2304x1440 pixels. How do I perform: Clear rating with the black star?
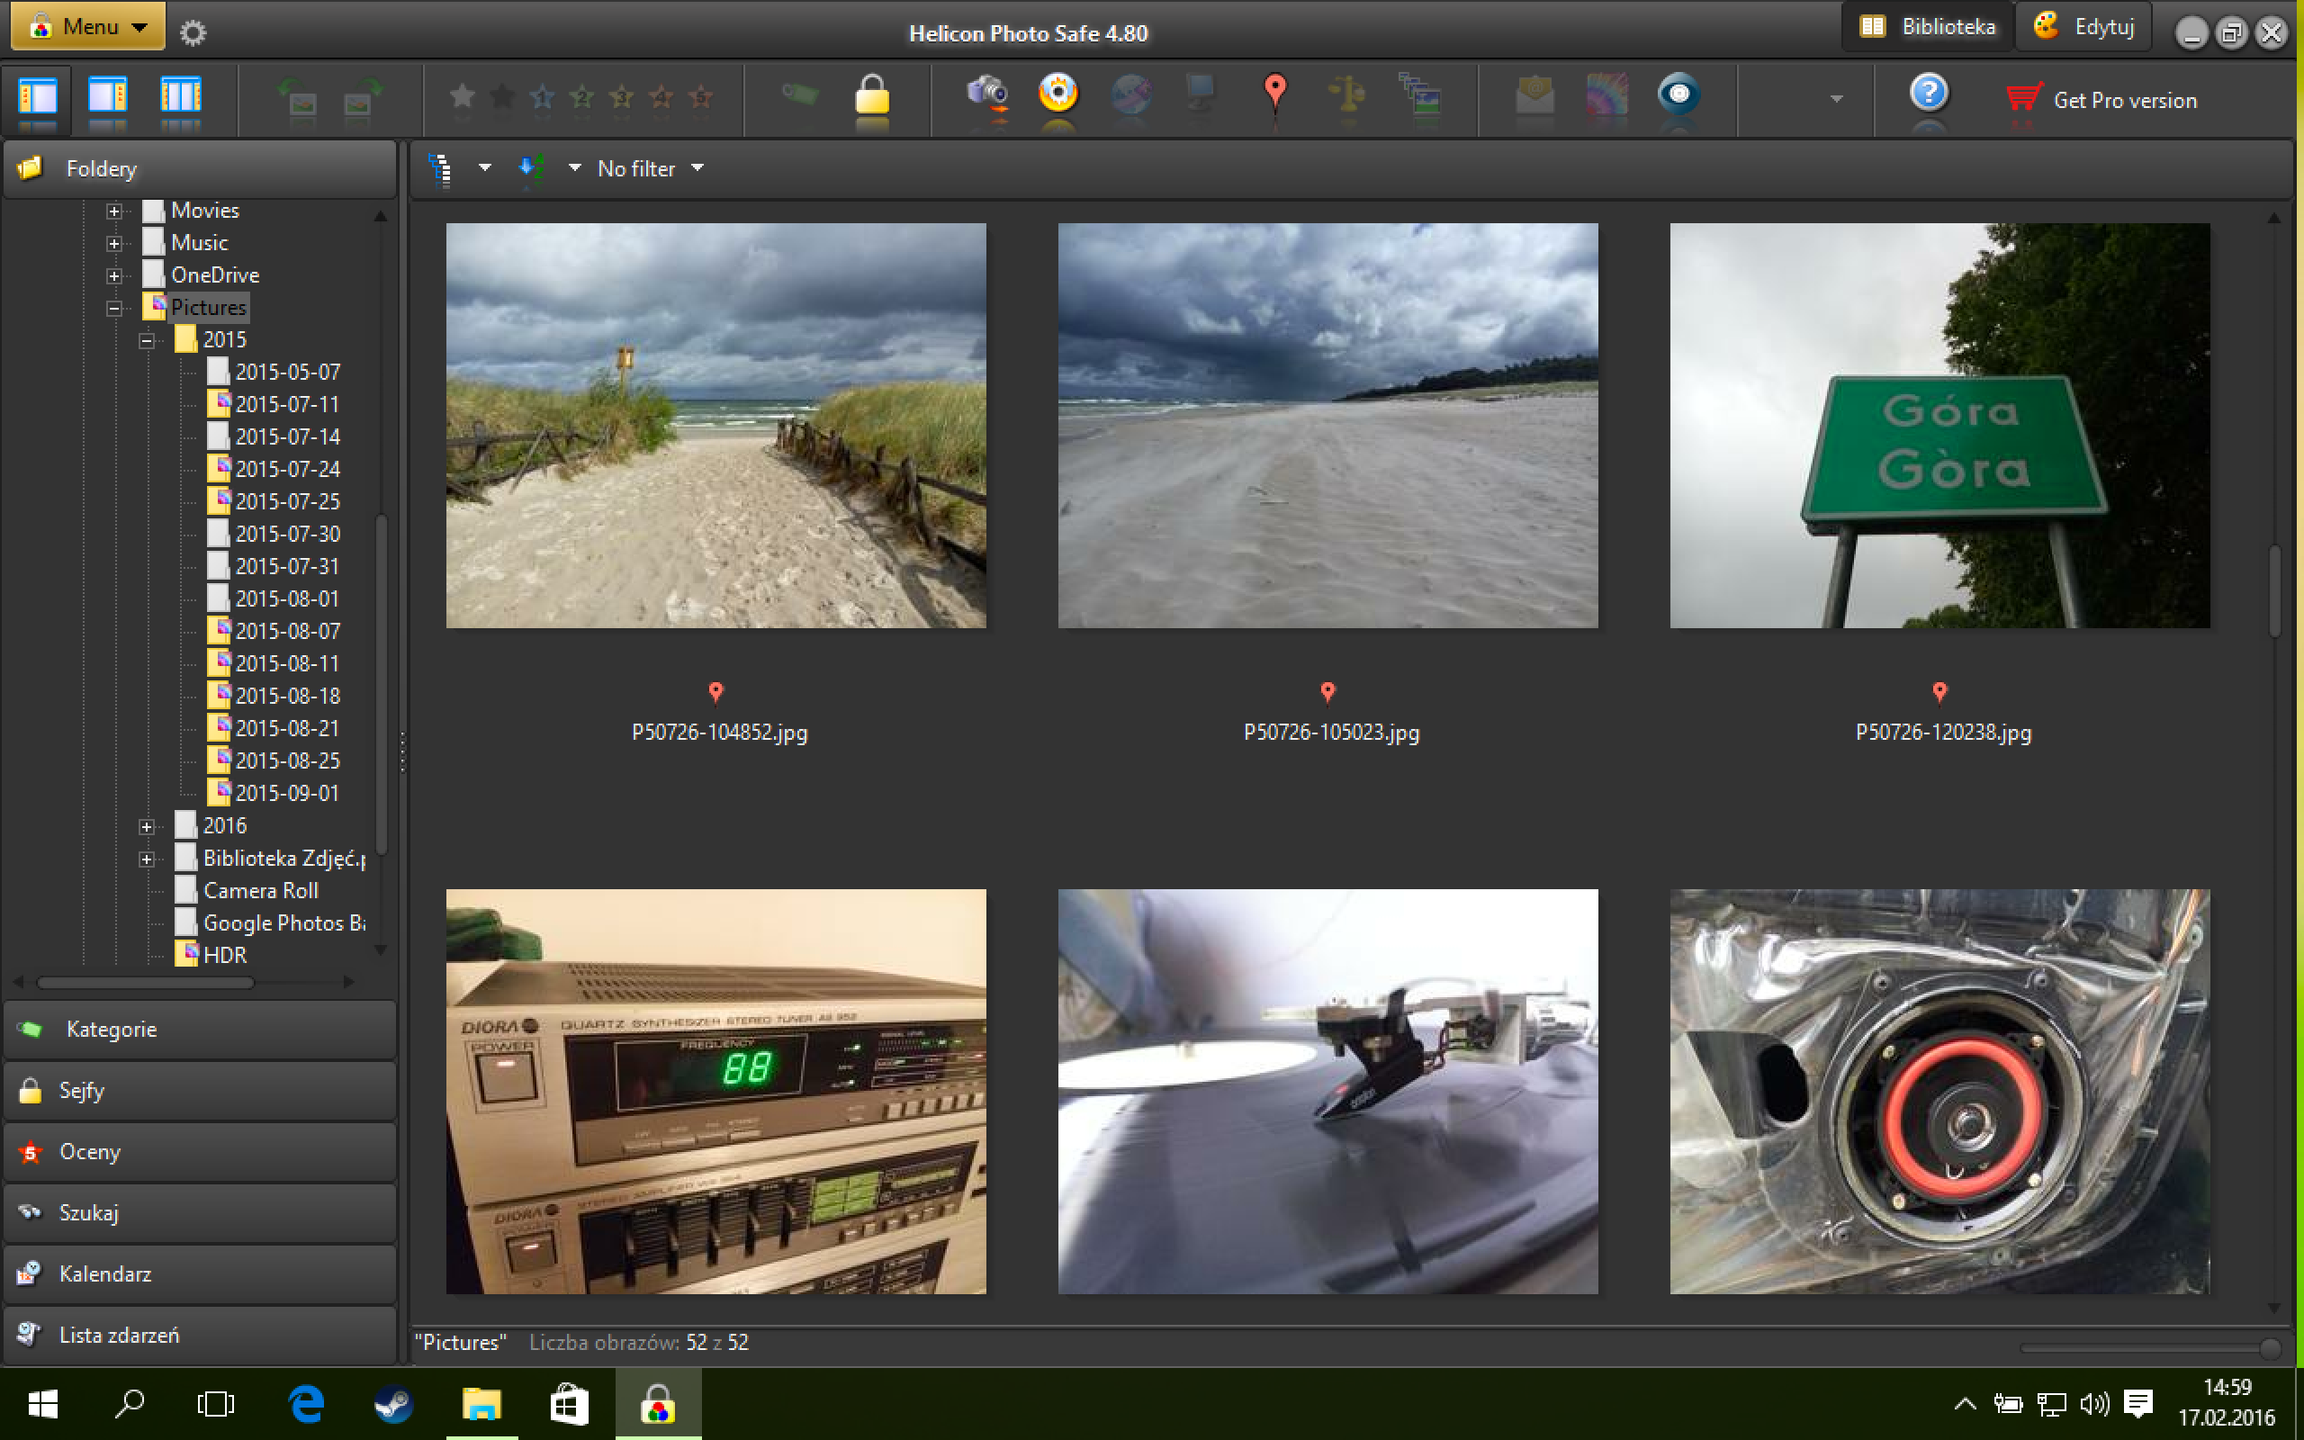click(502, 96)
